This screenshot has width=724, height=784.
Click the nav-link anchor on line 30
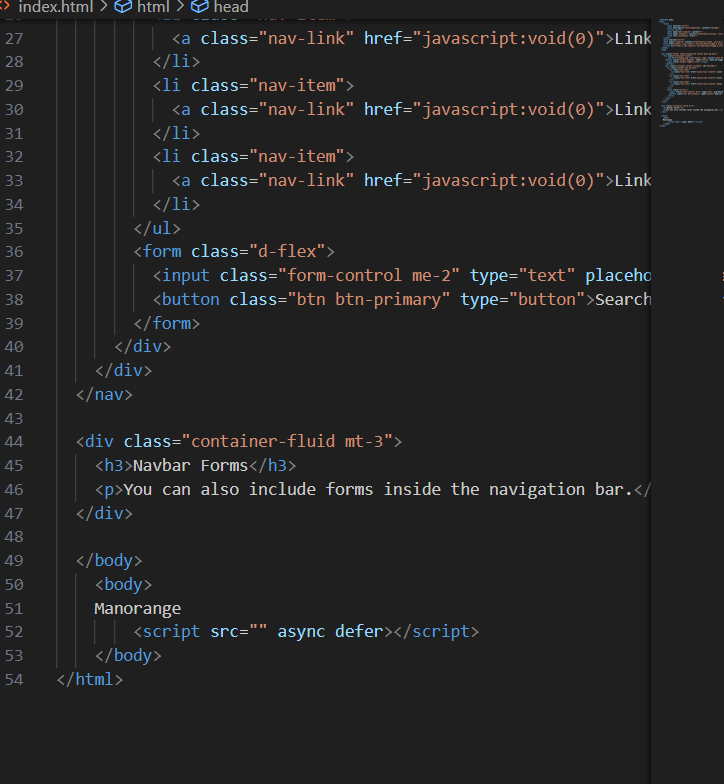tap(412, 110)
